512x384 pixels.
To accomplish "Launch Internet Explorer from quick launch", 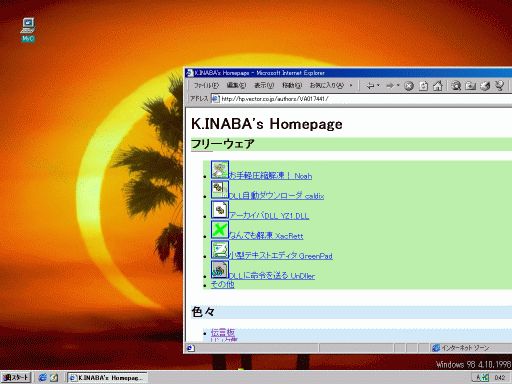I will pyautogui.click(x=42, y=377).
